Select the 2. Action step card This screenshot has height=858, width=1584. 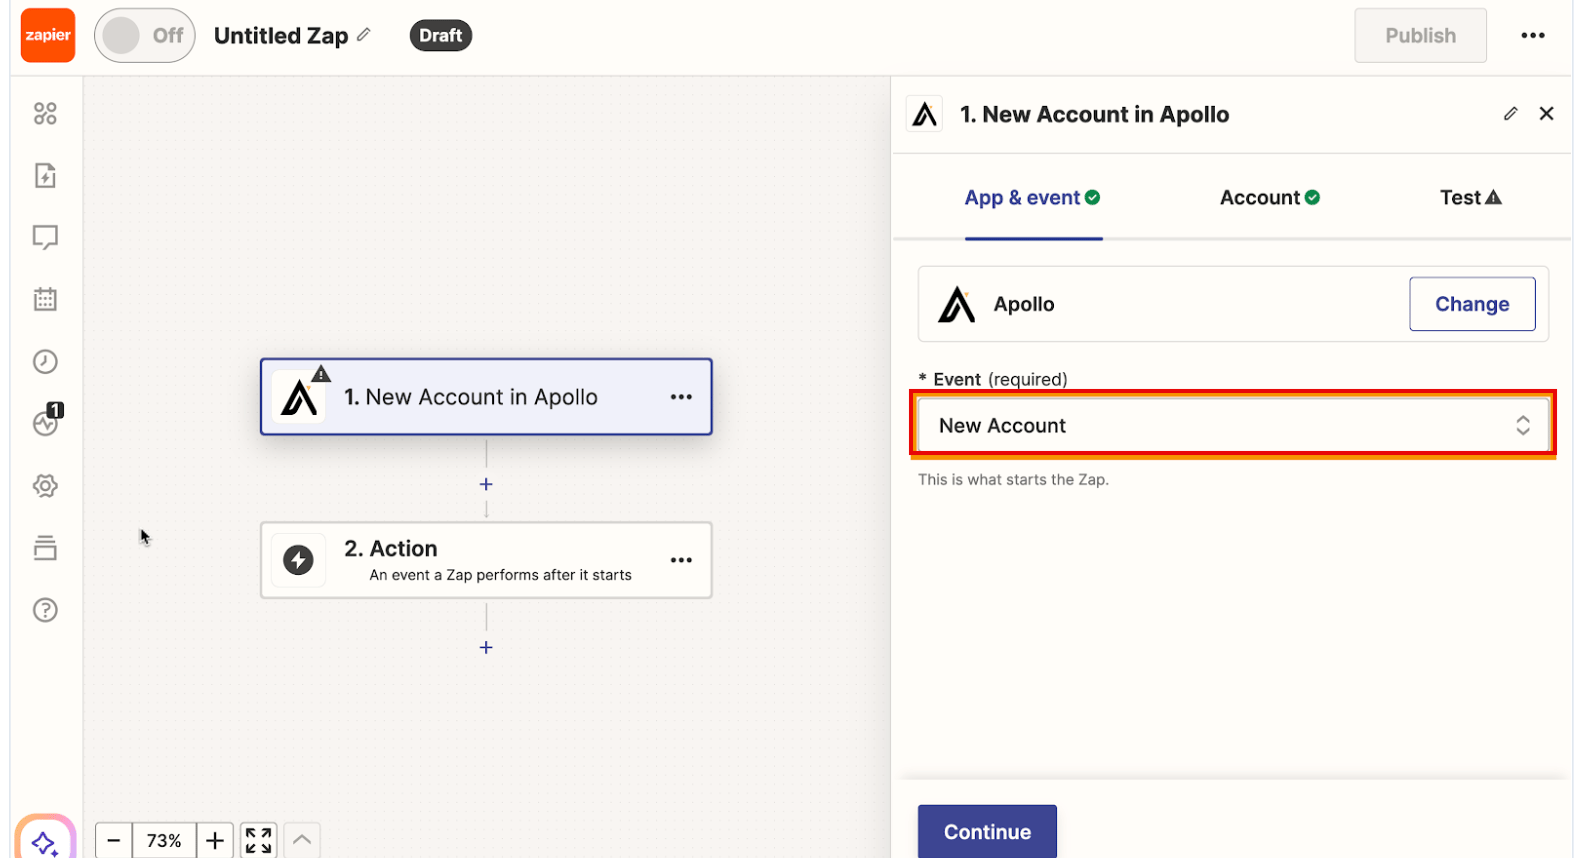[486, 560]
